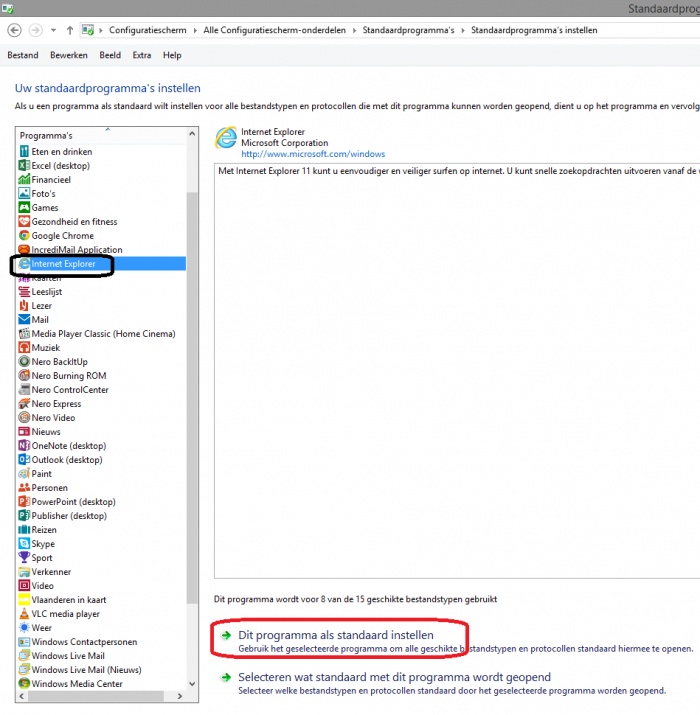
Task: Select the VLC media player cone icon
Action: click(x=24, y=614)
